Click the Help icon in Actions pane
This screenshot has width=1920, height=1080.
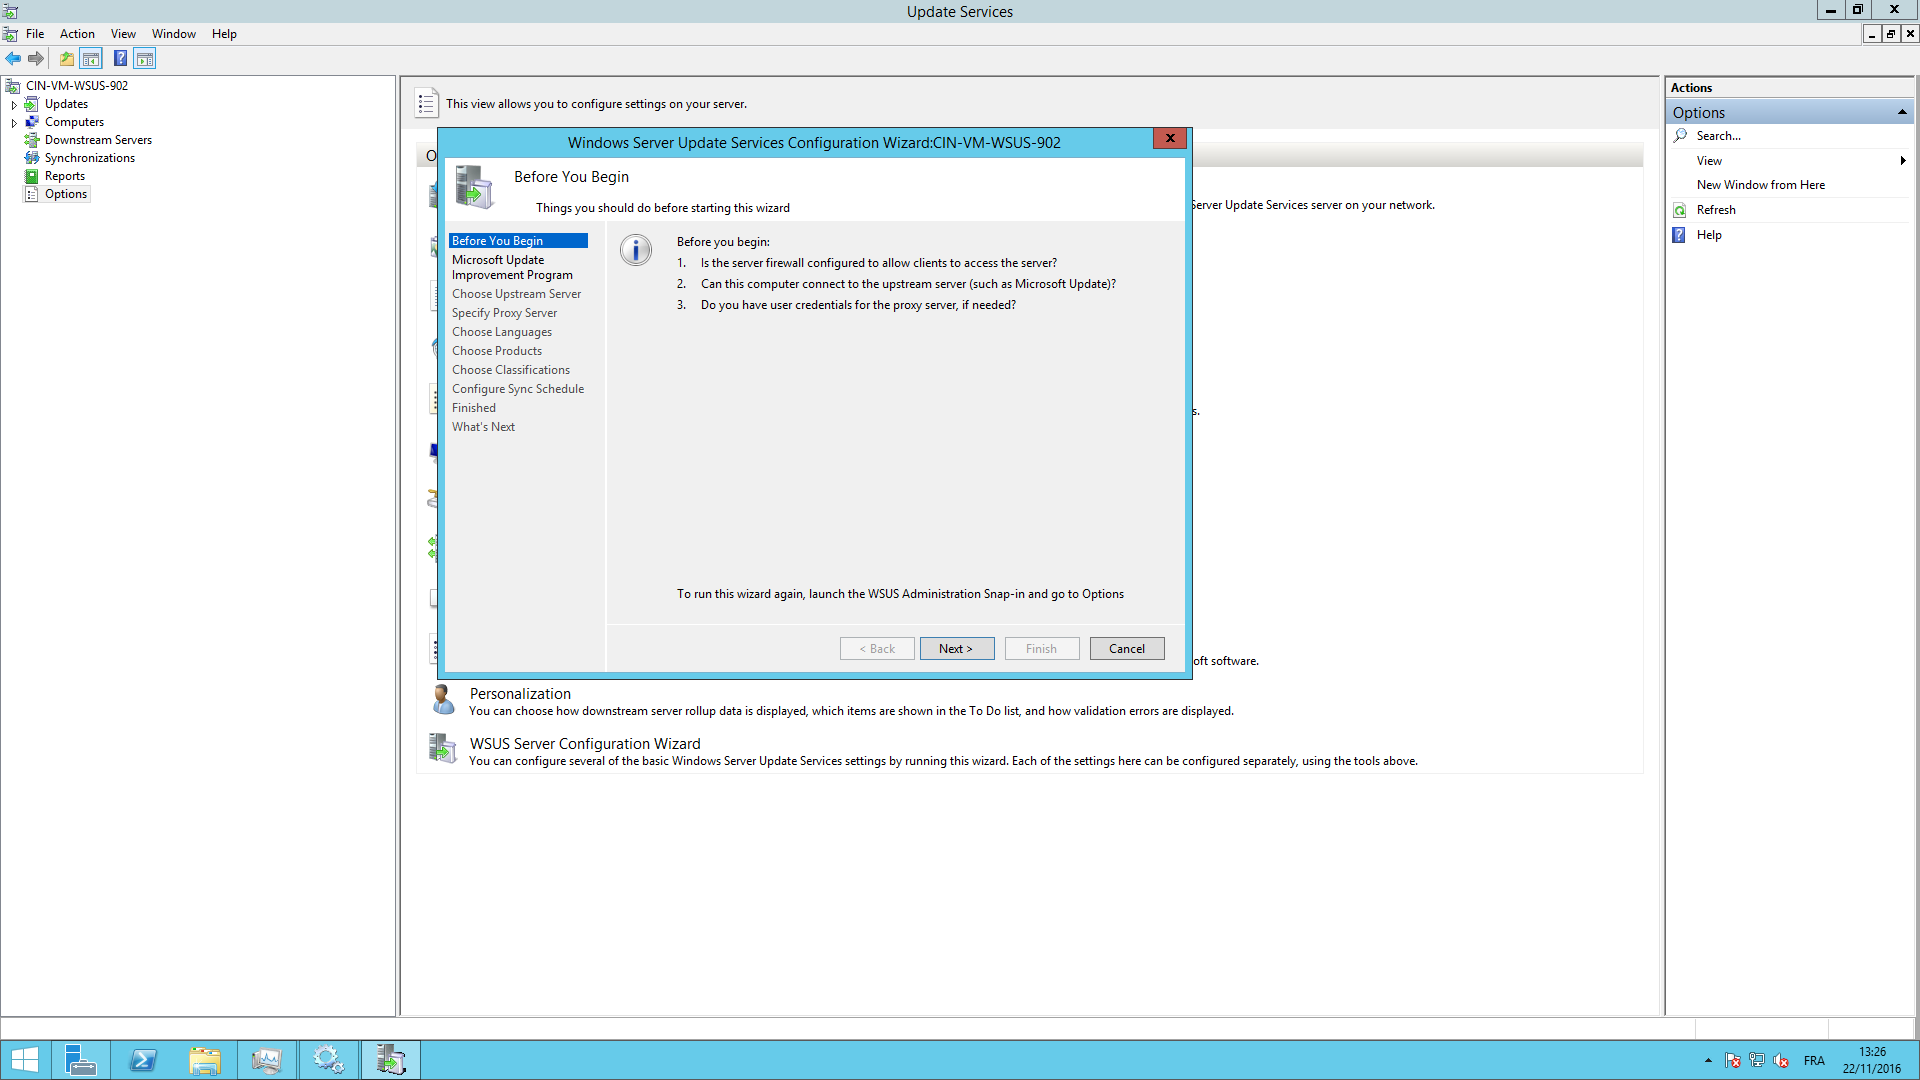1680,235
